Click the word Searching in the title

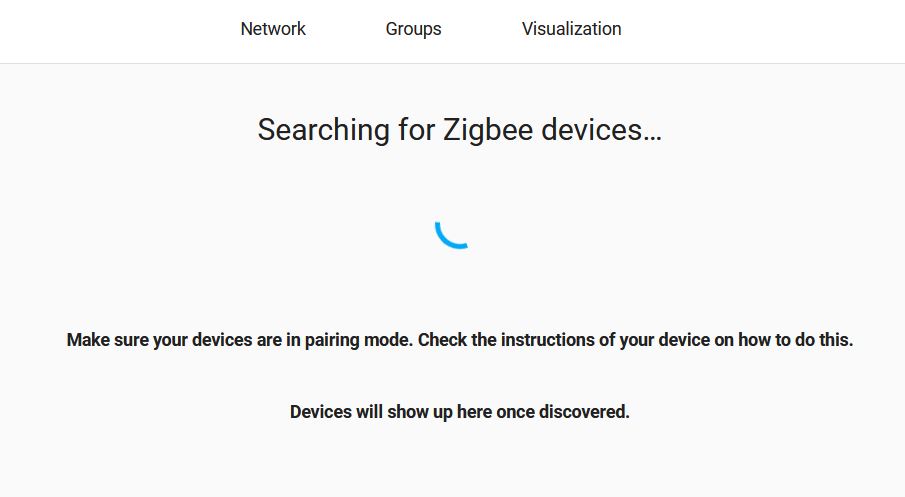323,130
